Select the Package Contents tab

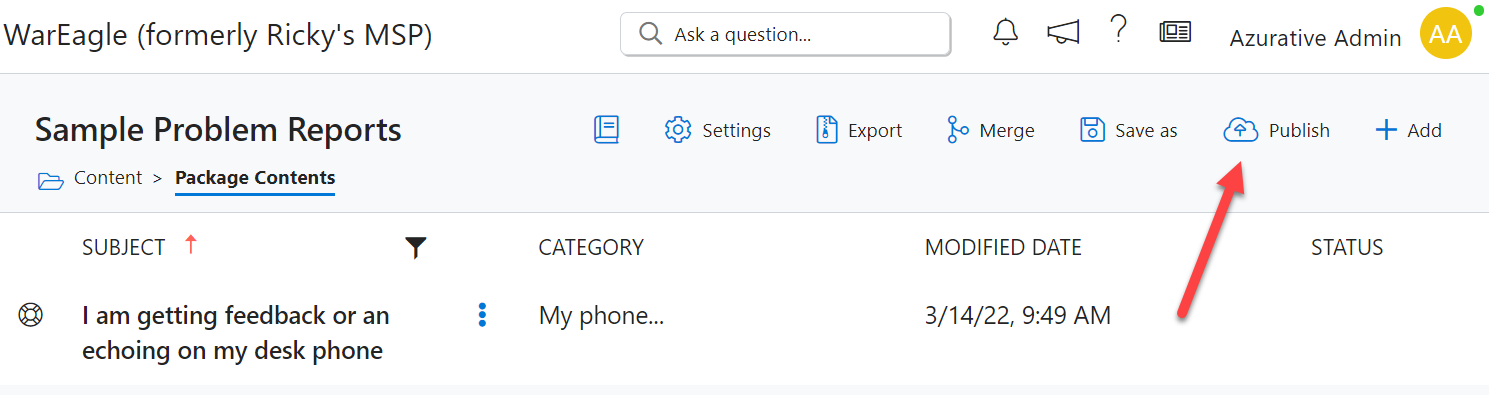[255, 178]
